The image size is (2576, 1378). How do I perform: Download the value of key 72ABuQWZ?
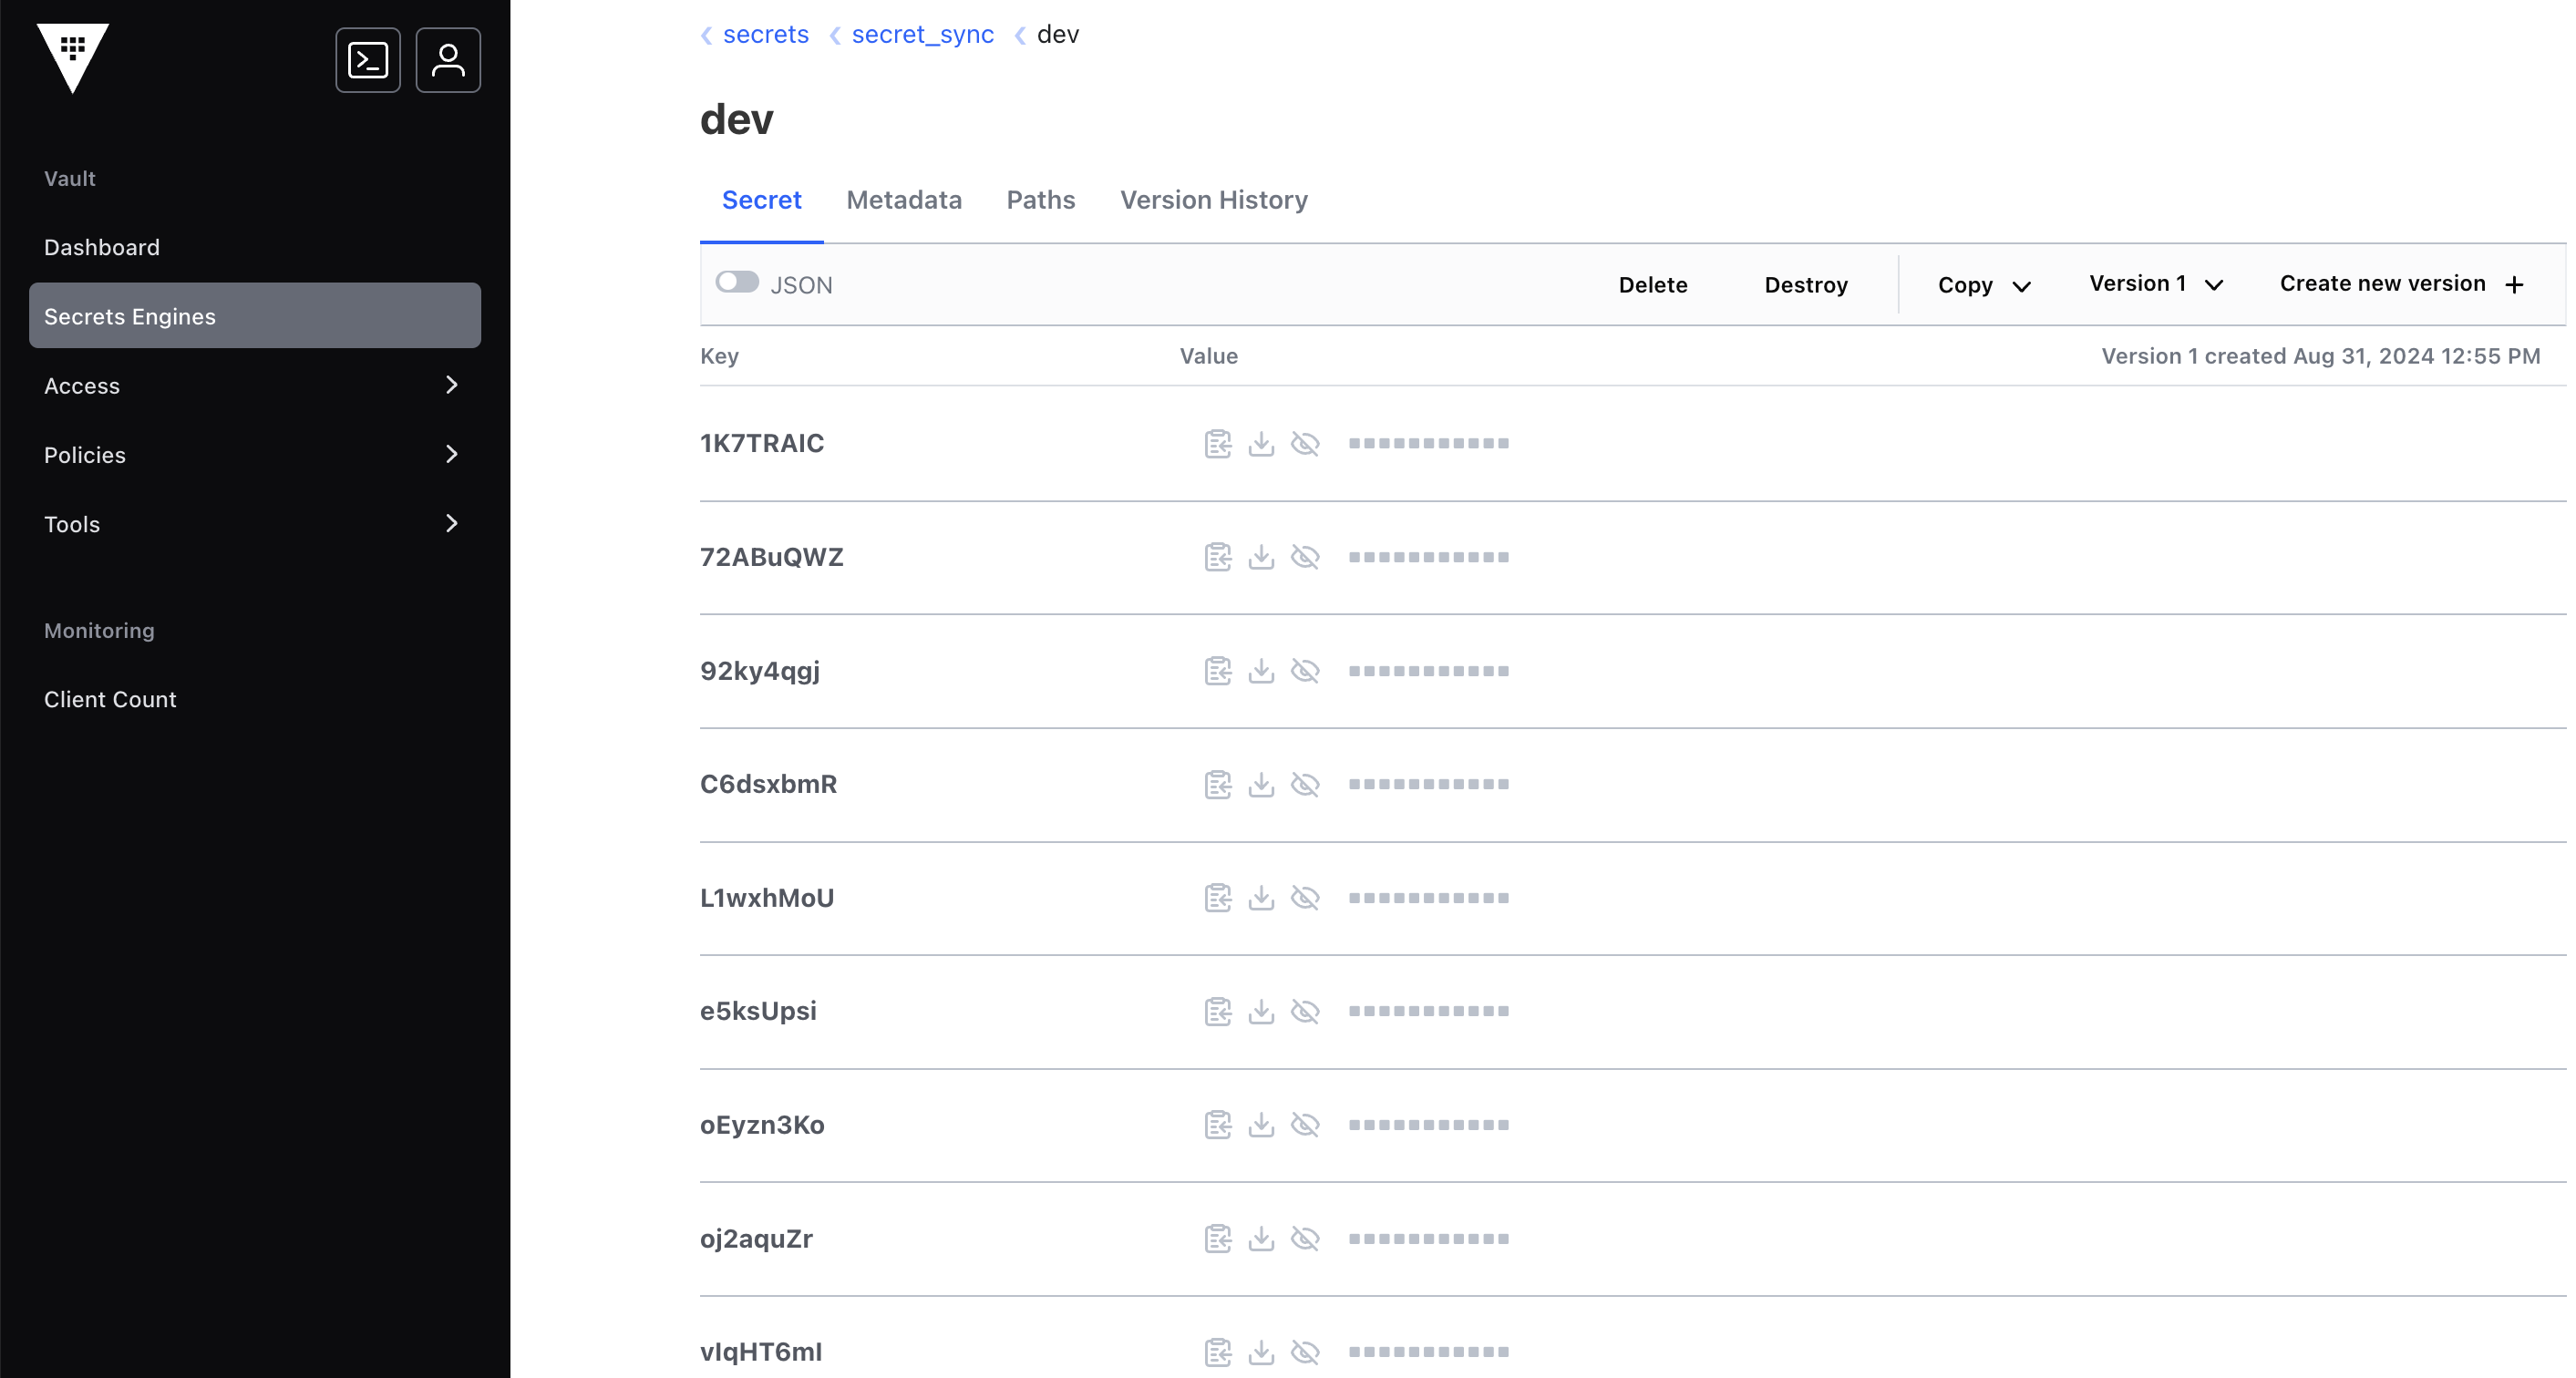click(1261, 557)
